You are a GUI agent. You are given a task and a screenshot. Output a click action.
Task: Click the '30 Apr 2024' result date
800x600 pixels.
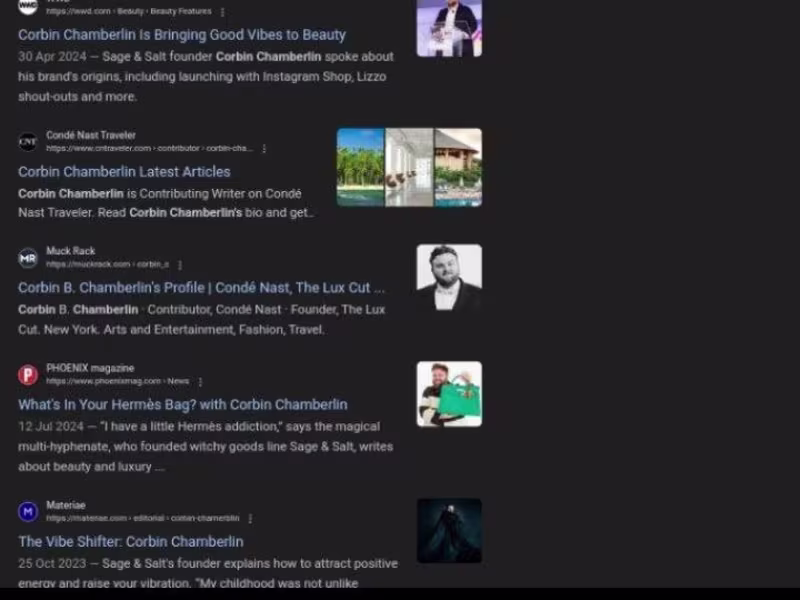pyautogui.click(x=52, y=57)
